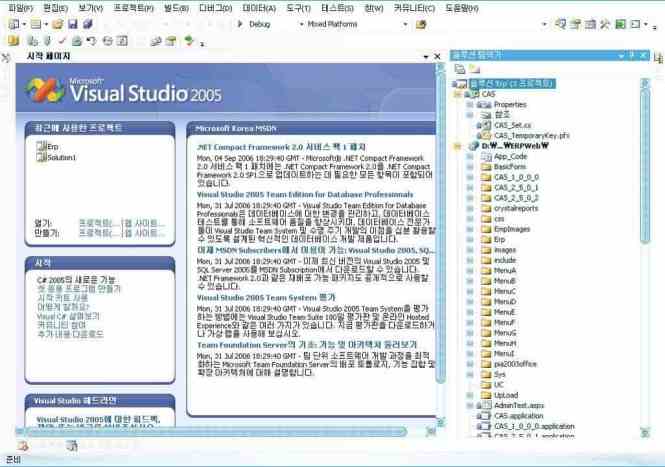Open Solution Explorer window position dropdown arrow

coord(621,55)
